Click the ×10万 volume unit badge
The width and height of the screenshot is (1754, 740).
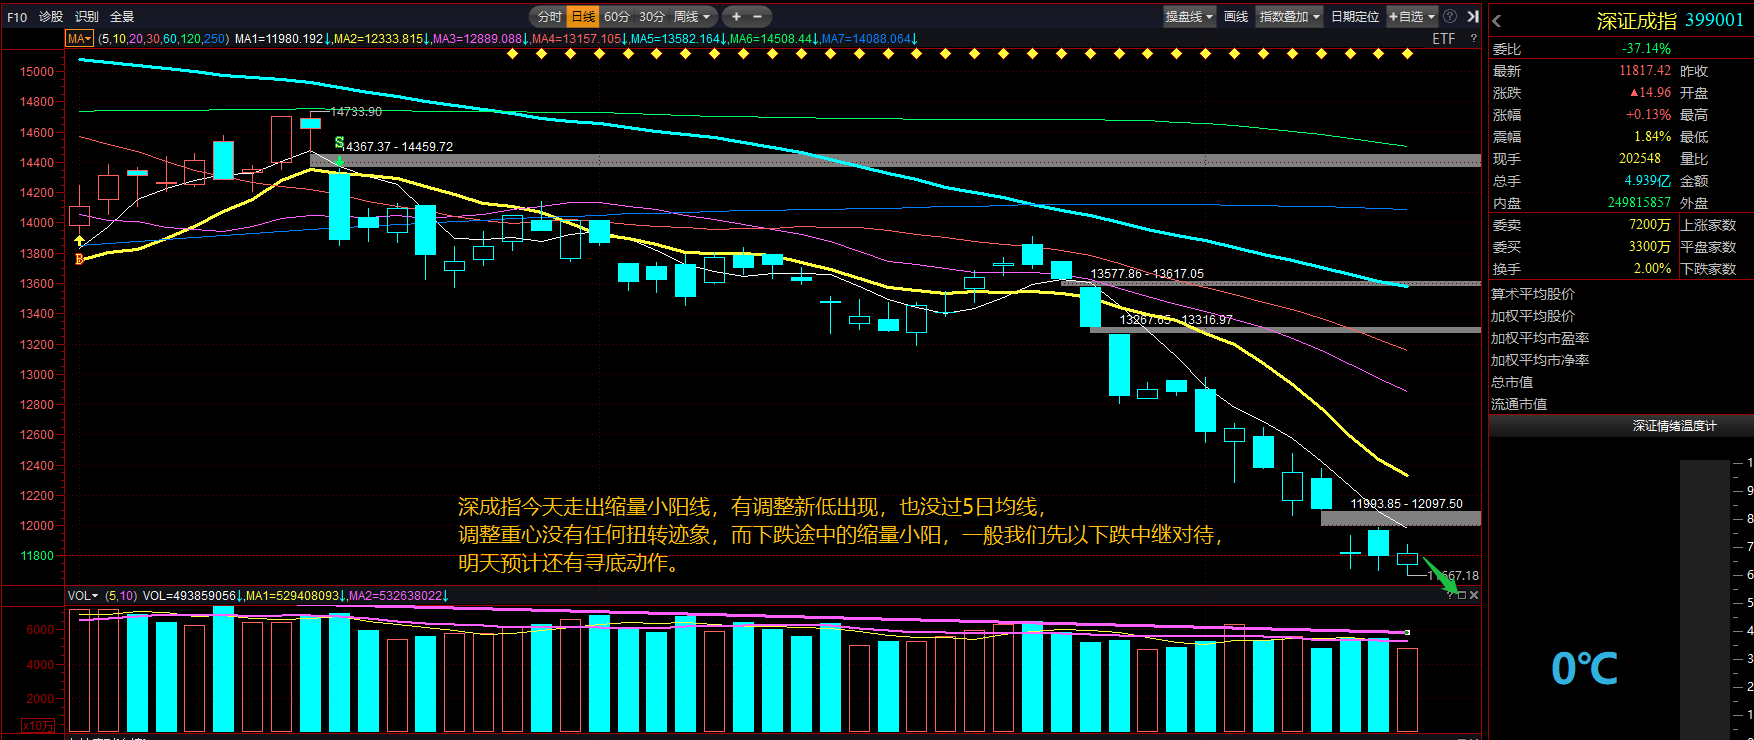pyautogui.click(x=38, y=725)
